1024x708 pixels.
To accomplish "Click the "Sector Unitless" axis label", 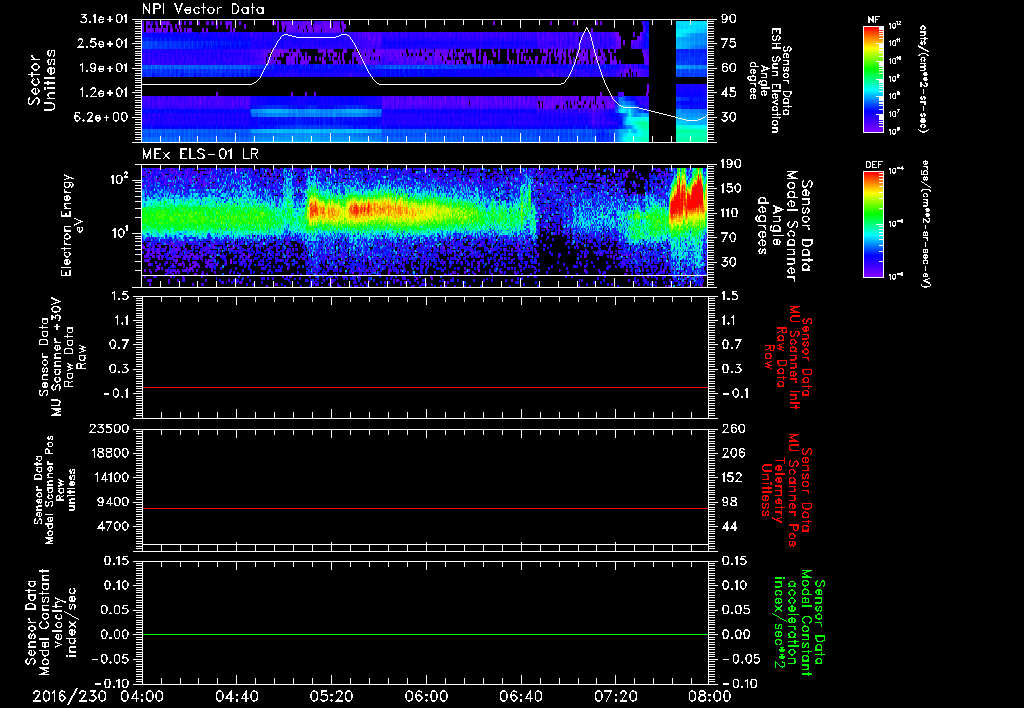I will pos(42,80).
